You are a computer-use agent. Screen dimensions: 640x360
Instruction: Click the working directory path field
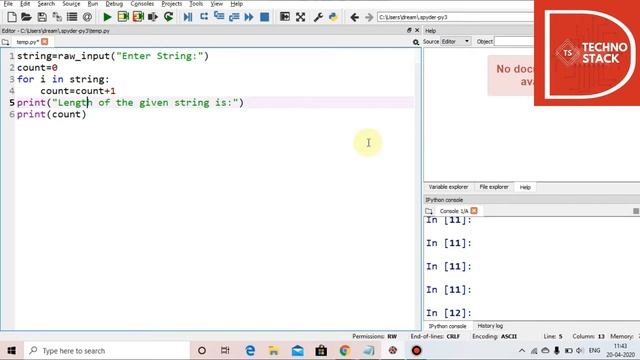pos(455,17)
